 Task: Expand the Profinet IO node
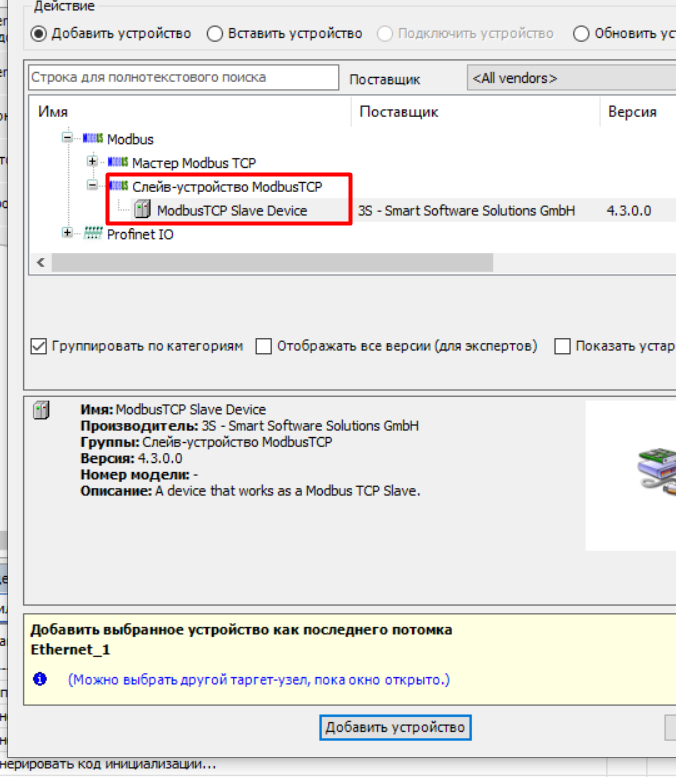[x=67, y=234]
